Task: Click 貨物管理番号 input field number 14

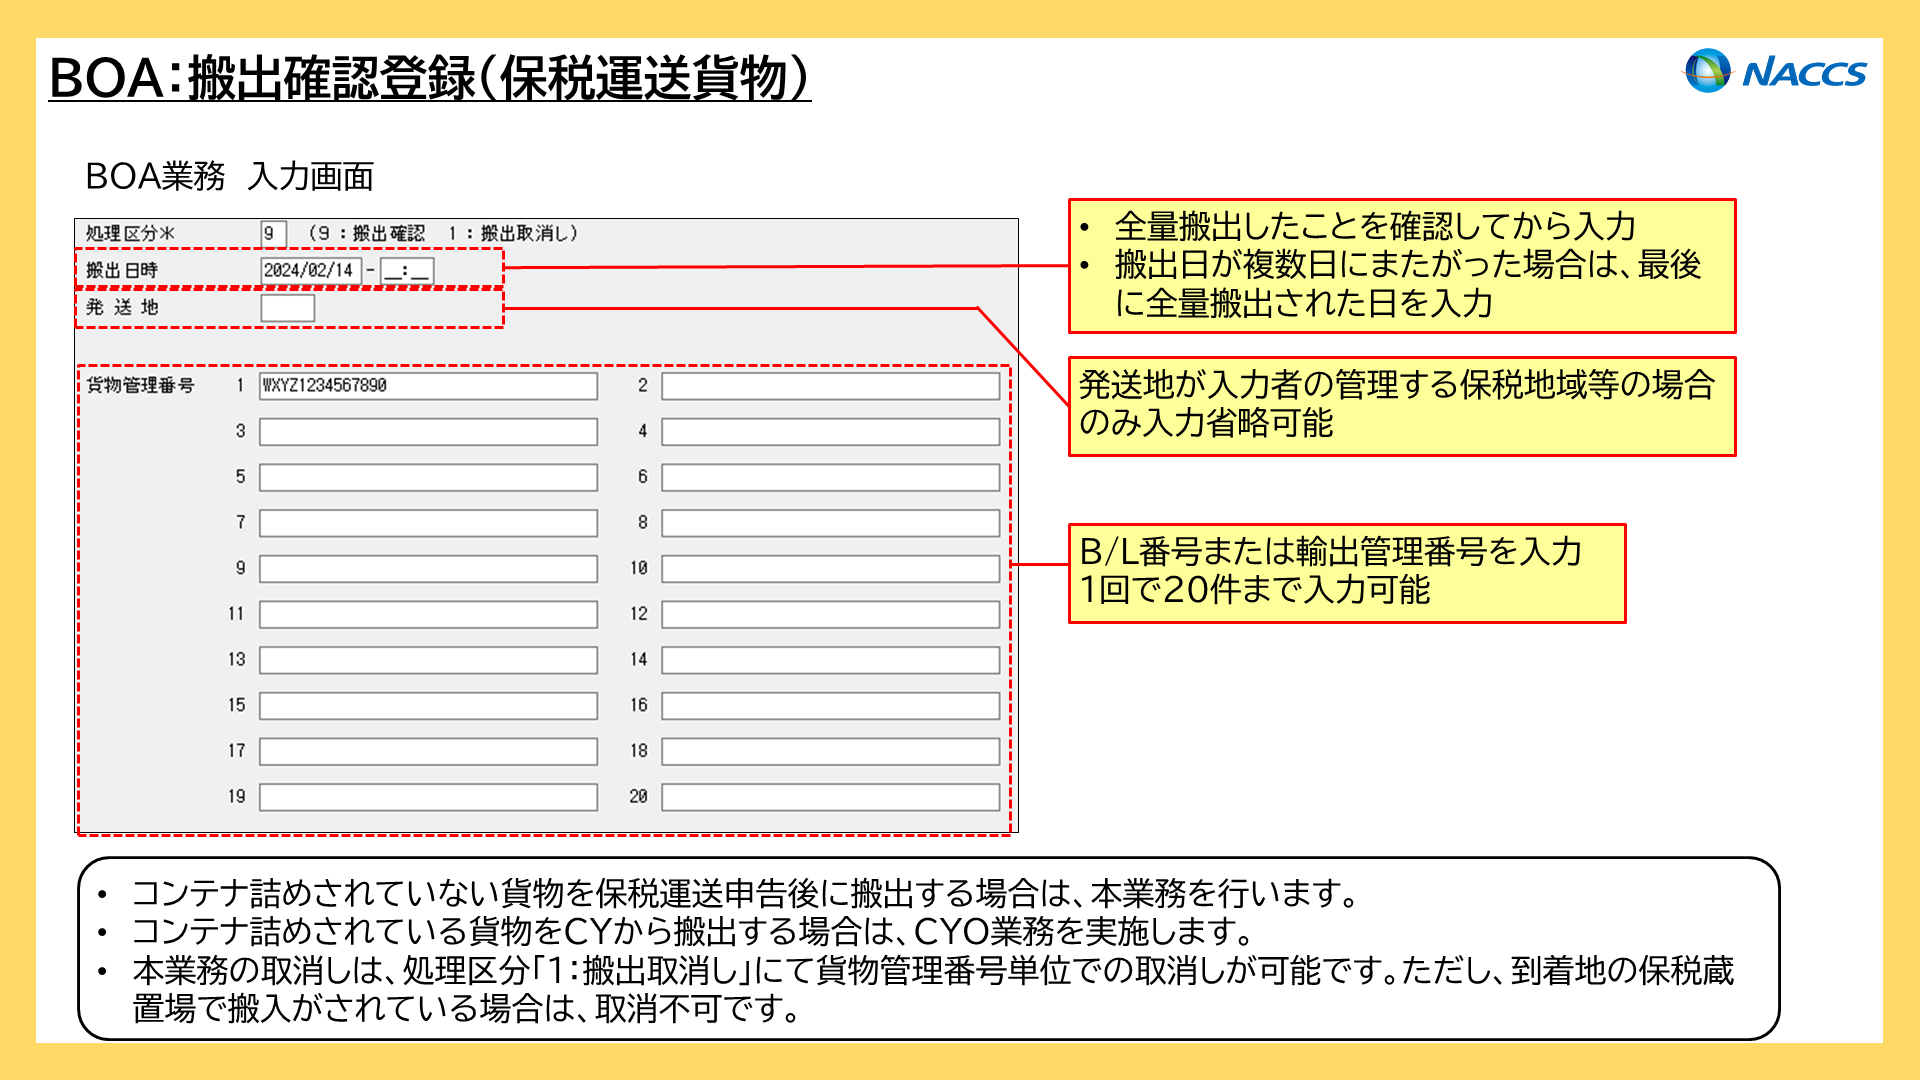Action: [831, 660]
